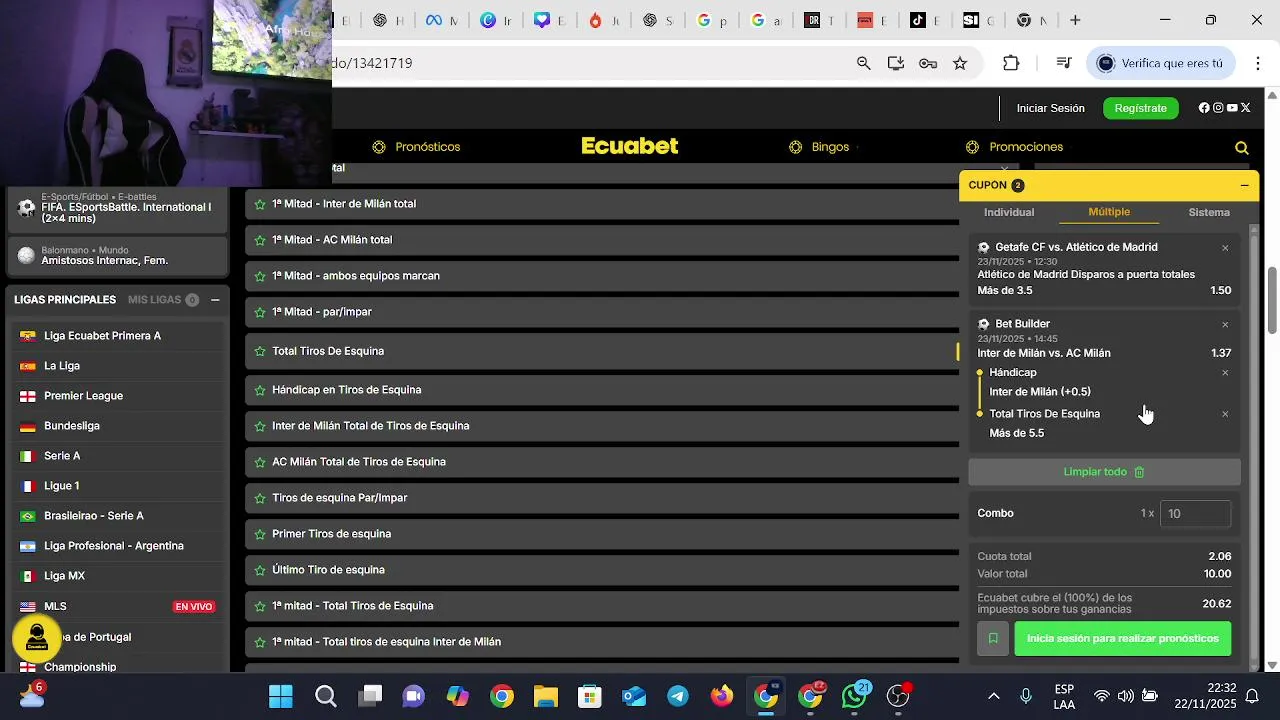Viewport: 1280px width, 720px height.
Task: Open WhatsApp from the taskbar
Action: [855, 696]
